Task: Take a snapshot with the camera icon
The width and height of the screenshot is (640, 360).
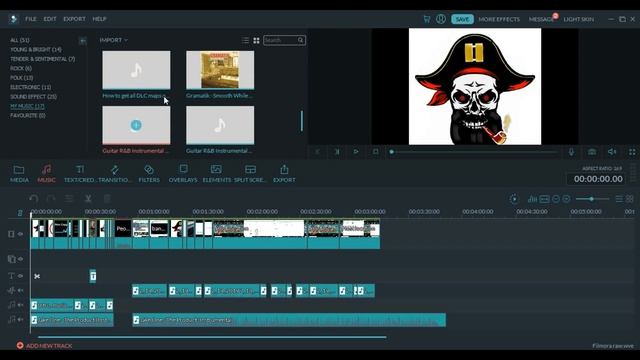Action: pos(592,152)
